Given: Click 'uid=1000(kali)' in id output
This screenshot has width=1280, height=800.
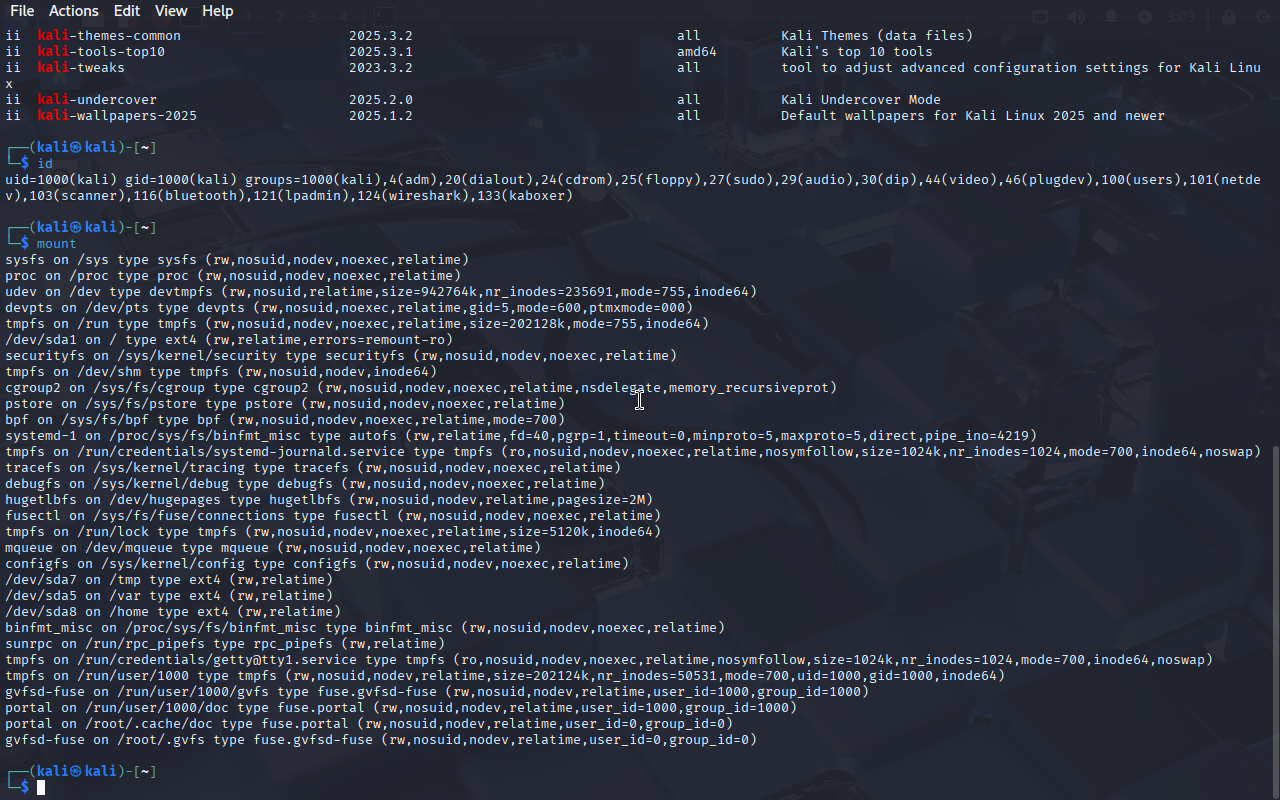Looking at the screenshot, I should 61,180.
